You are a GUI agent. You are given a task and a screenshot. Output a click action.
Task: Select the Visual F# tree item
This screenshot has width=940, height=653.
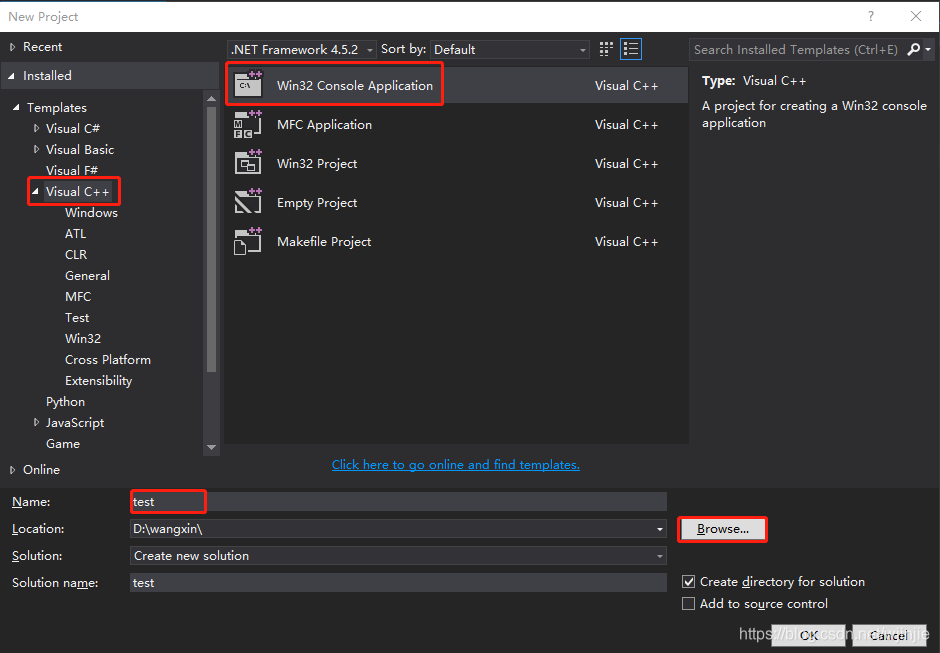71,171
